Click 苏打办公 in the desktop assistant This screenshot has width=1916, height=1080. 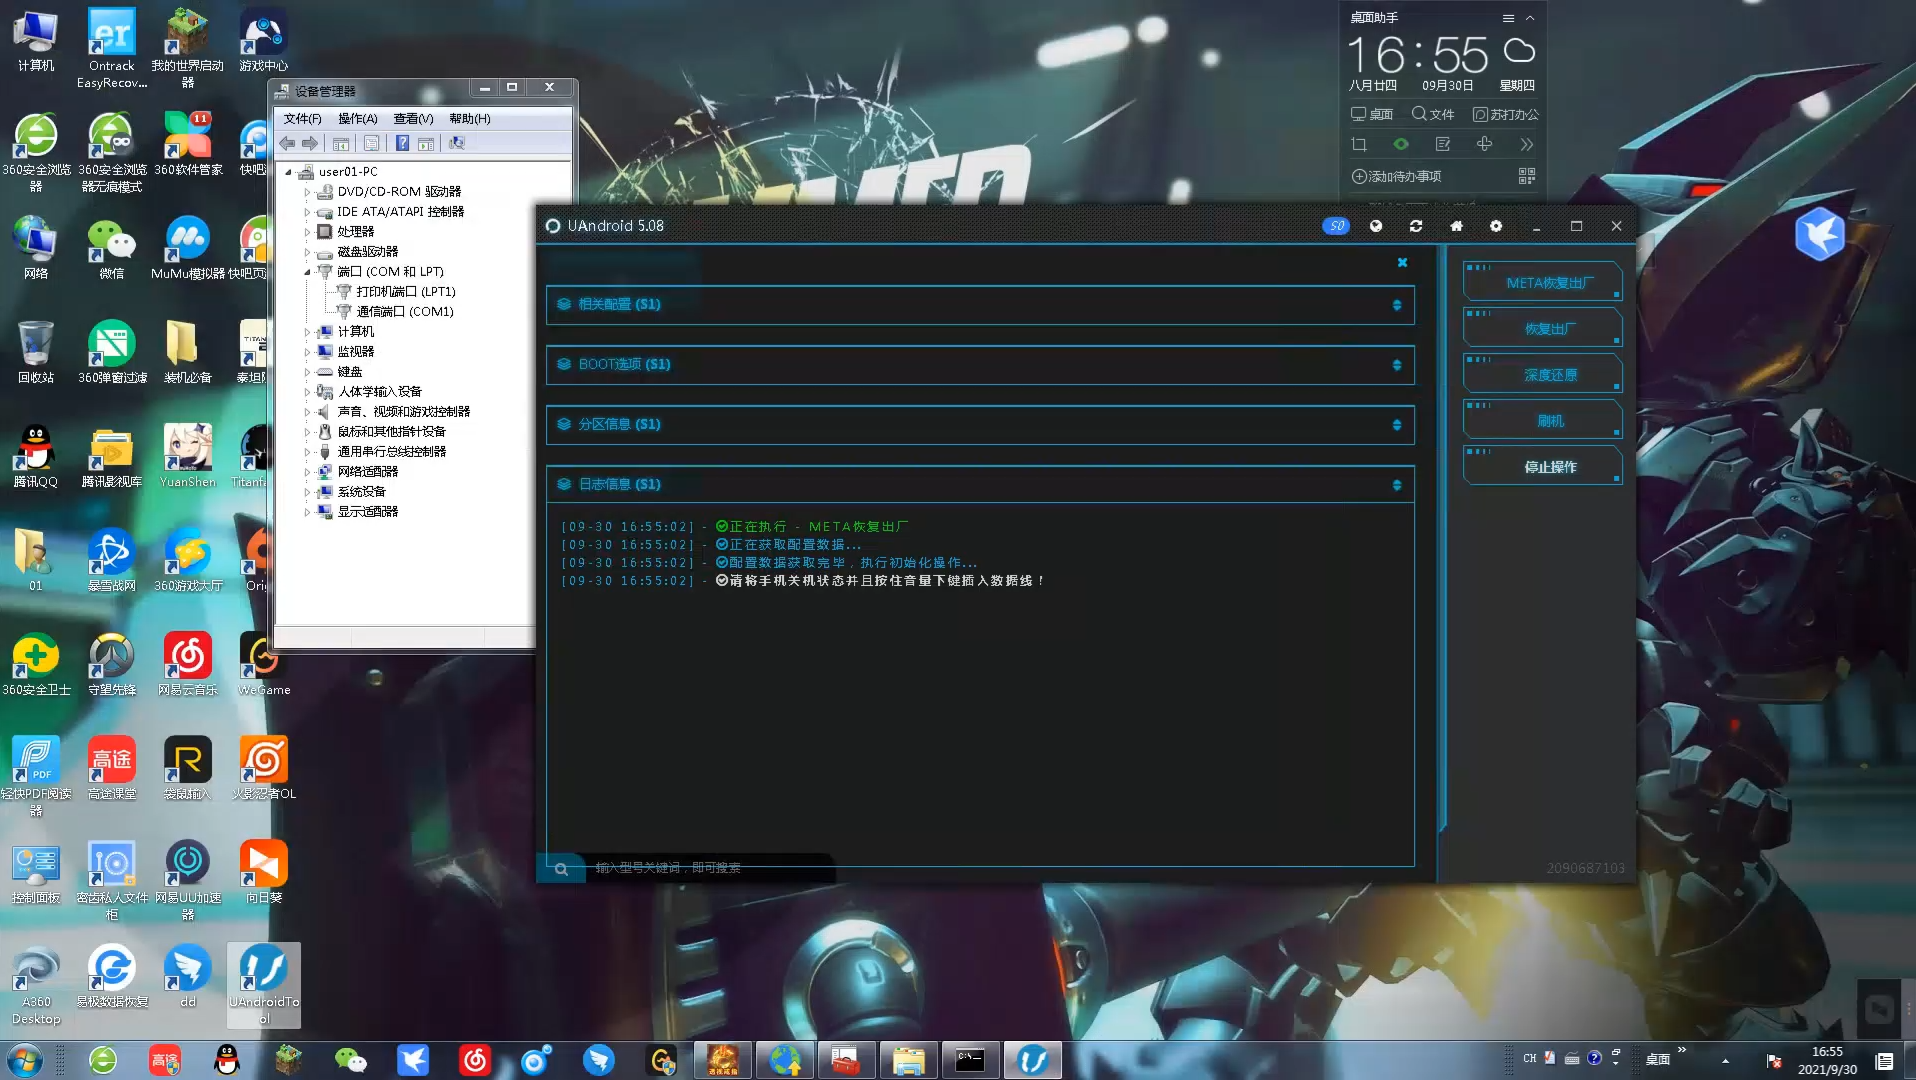pyautogui.click(x=1505, y=114)
